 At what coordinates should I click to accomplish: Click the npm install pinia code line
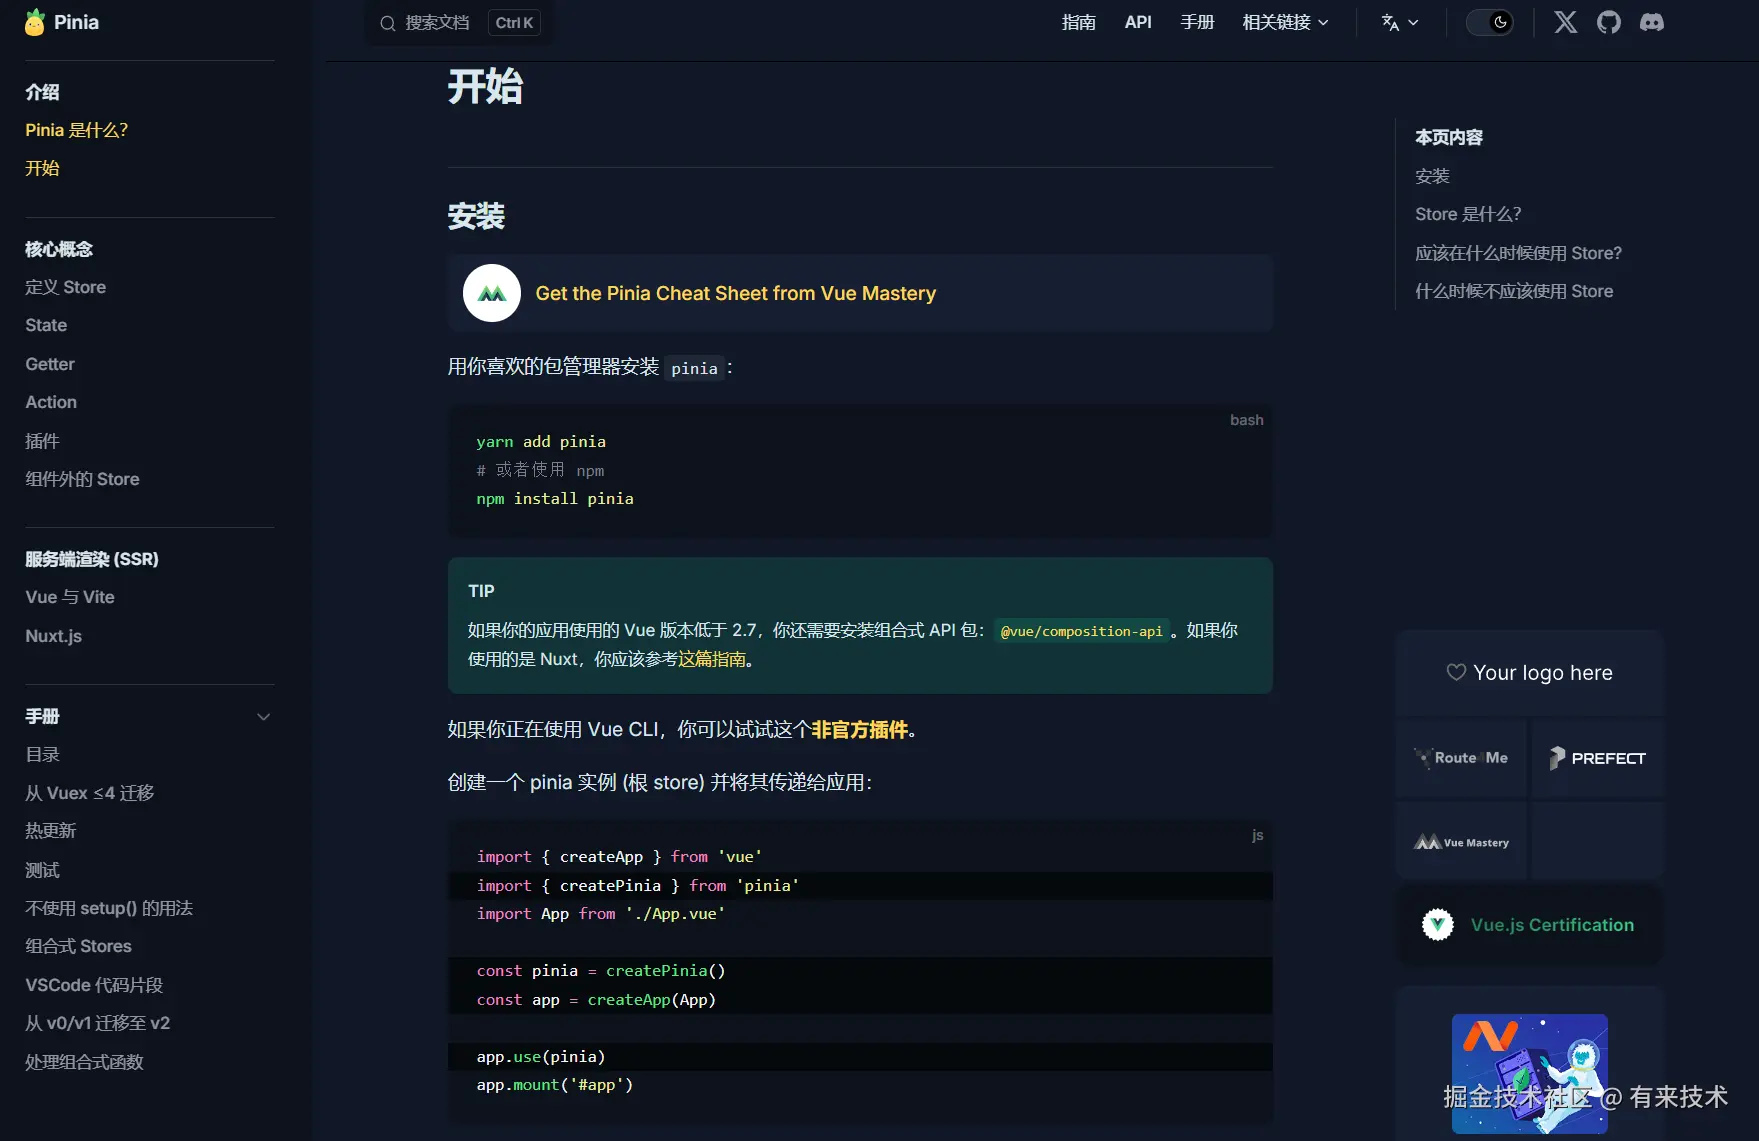tap(555, 498)
